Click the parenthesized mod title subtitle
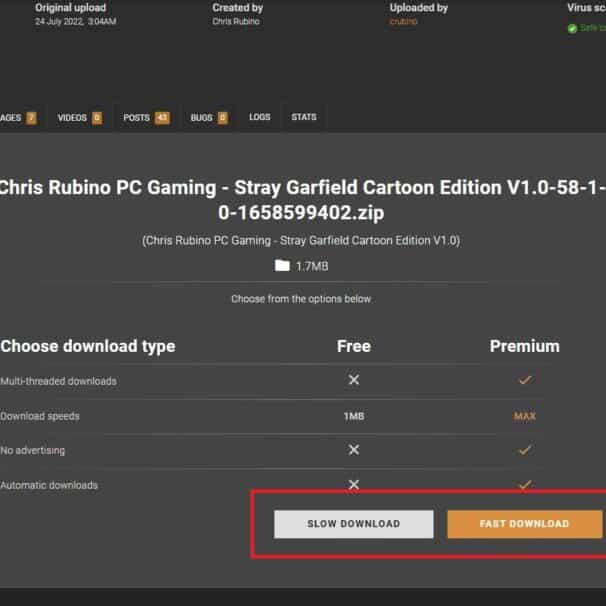The width and height of the screenshot is (606, 606). point(301,241)
